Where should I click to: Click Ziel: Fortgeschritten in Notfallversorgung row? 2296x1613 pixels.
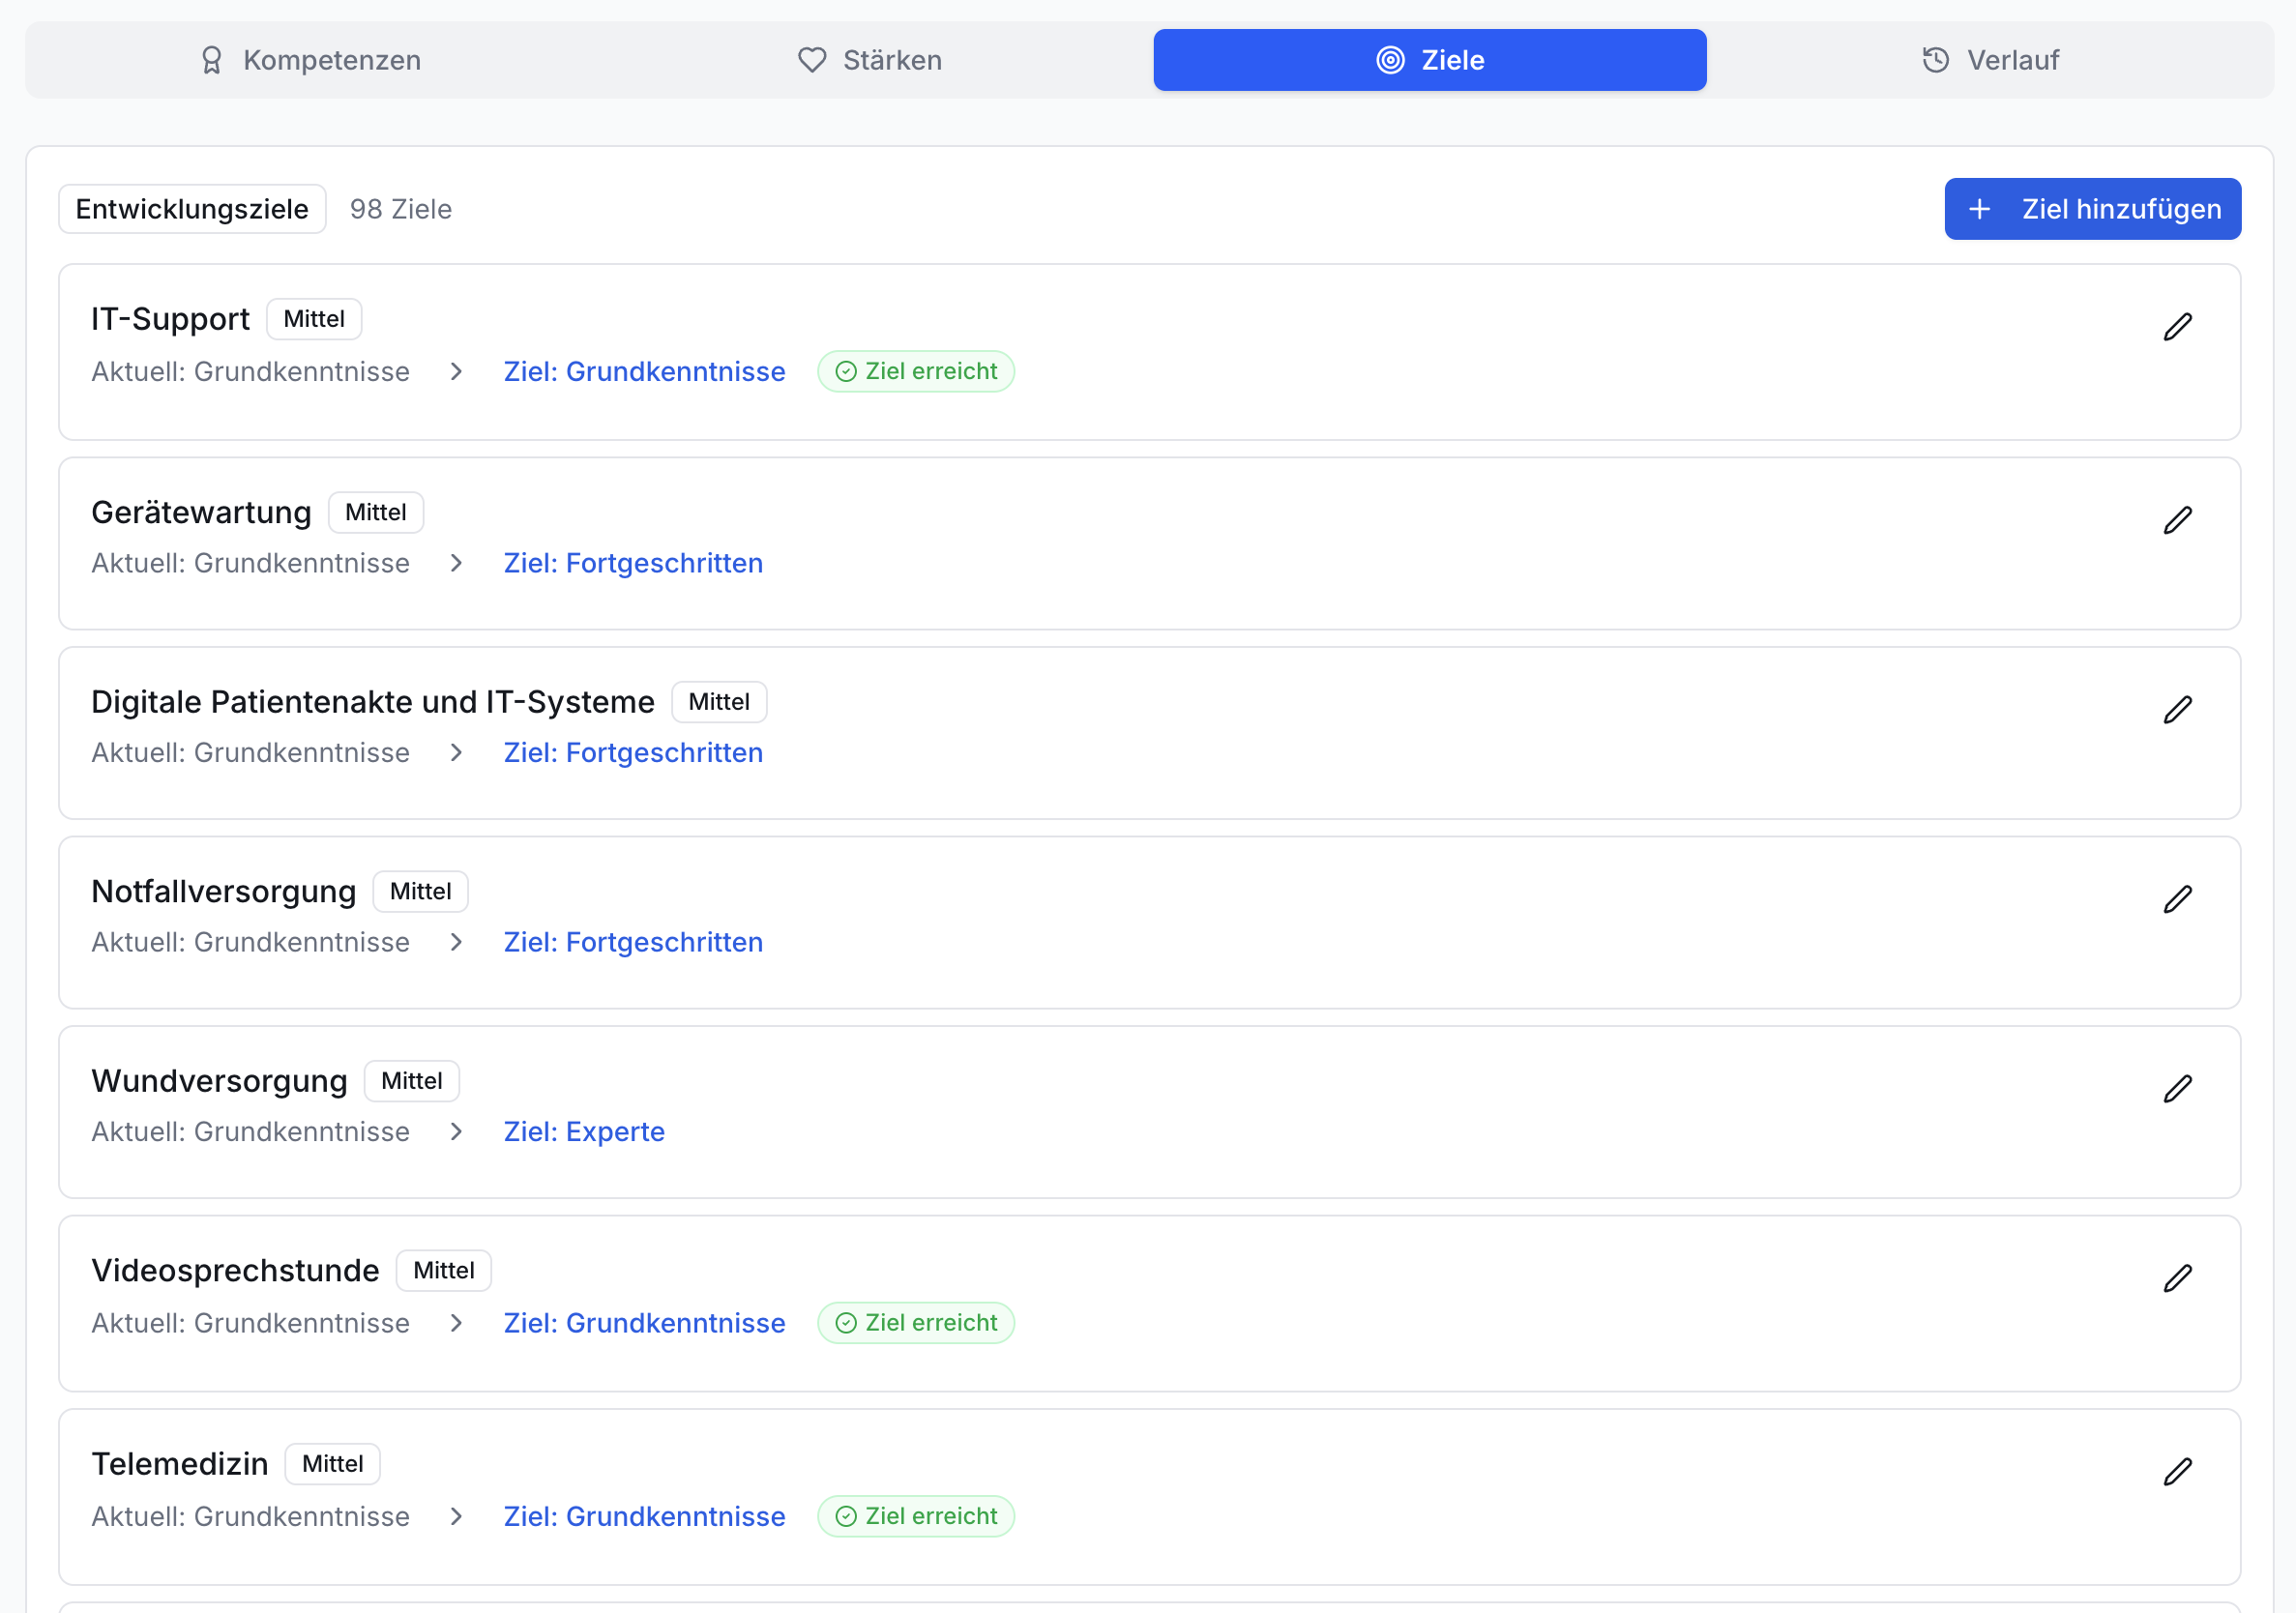[633, 942]
